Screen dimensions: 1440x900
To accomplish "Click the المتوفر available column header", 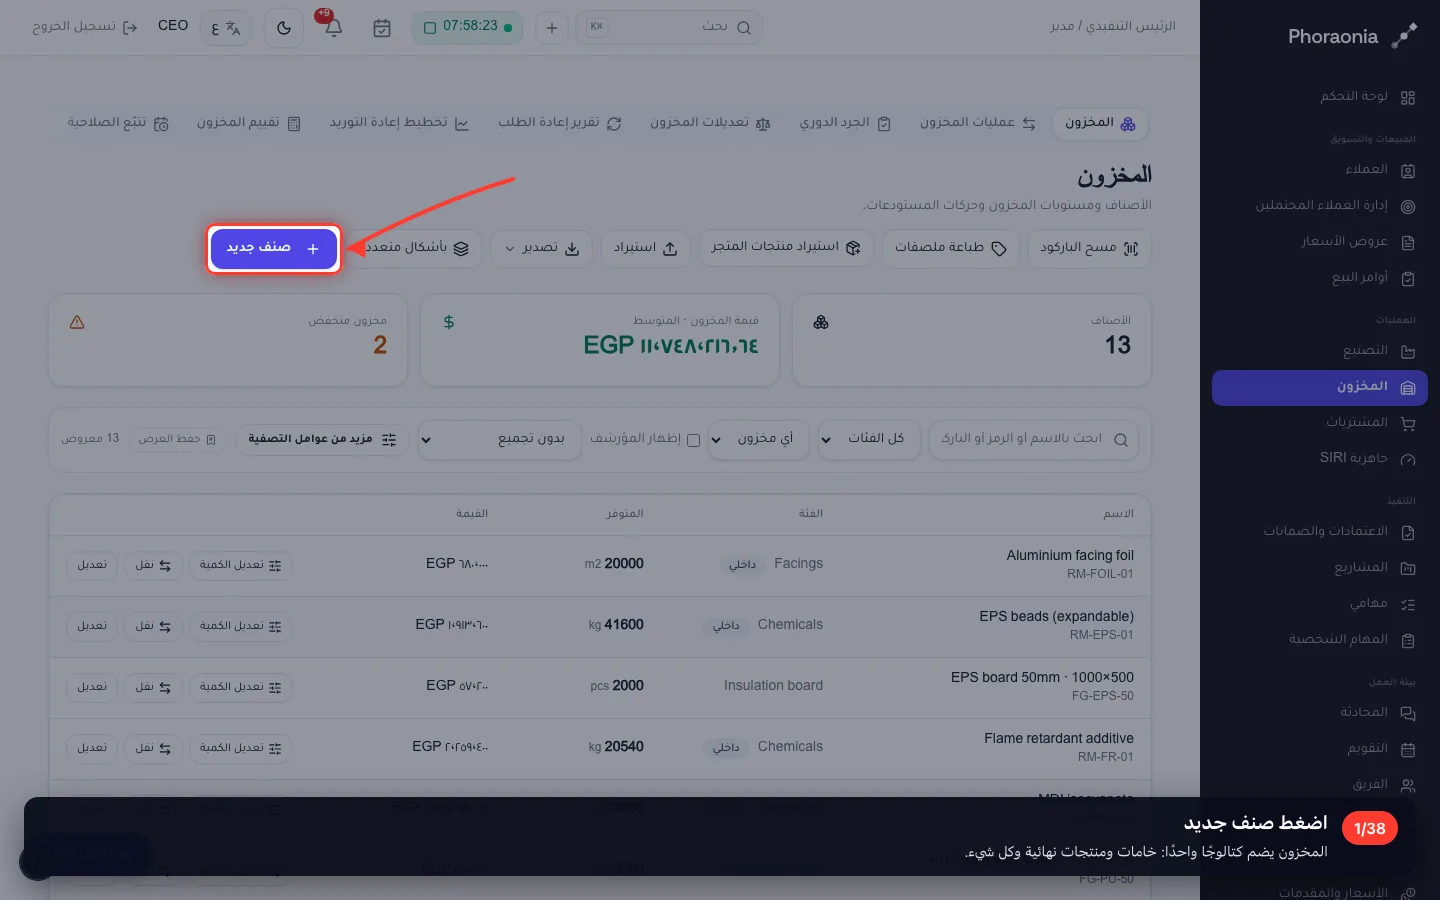I will tap(625, 514).
